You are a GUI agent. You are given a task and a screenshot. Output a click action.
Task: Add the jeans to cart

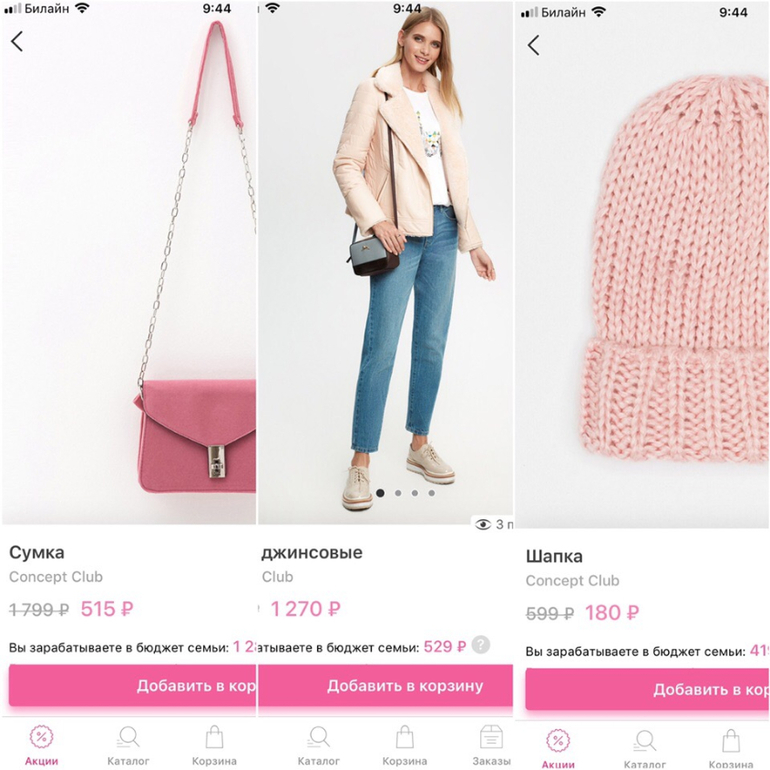(x=385, y=686)
